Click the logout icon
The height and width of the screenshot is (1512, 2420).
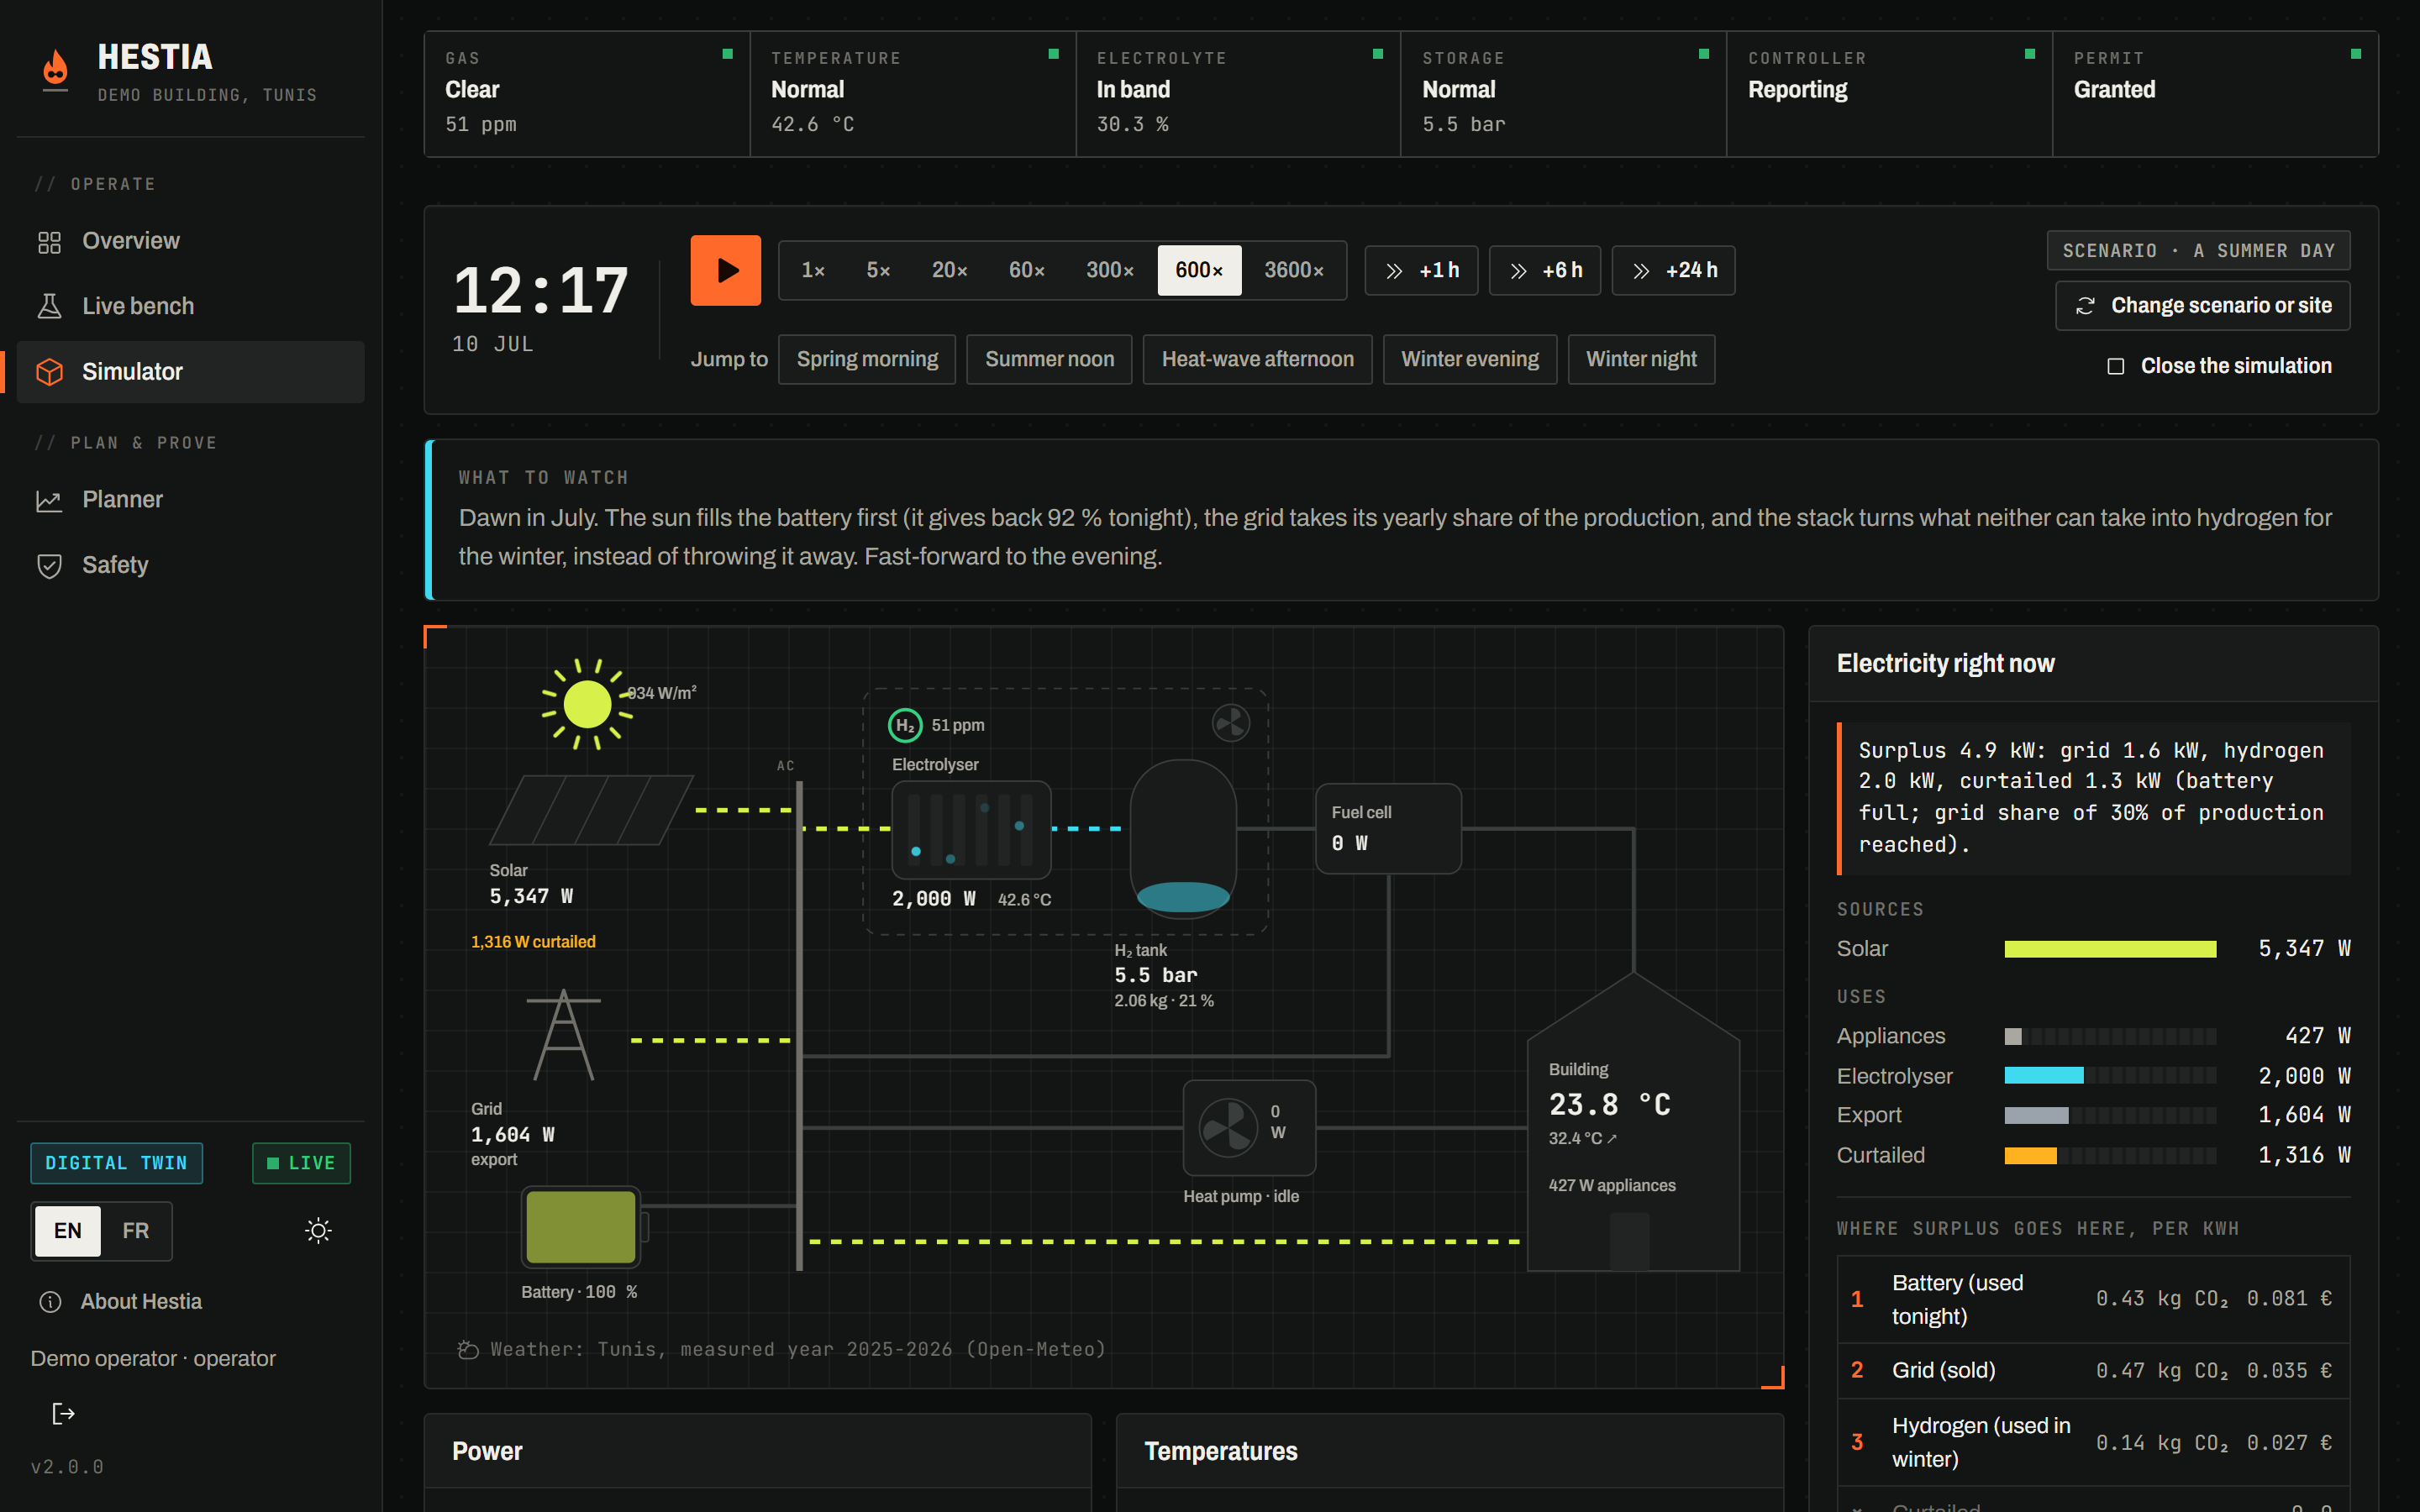[63, 1413]
